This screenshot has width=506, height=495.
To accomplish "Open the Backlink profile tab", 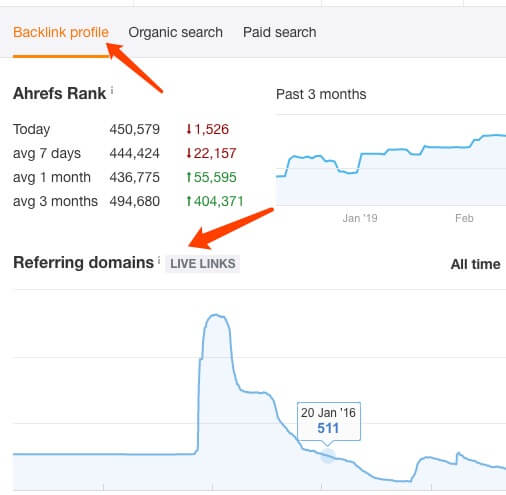I will click(x=61, y=33).
